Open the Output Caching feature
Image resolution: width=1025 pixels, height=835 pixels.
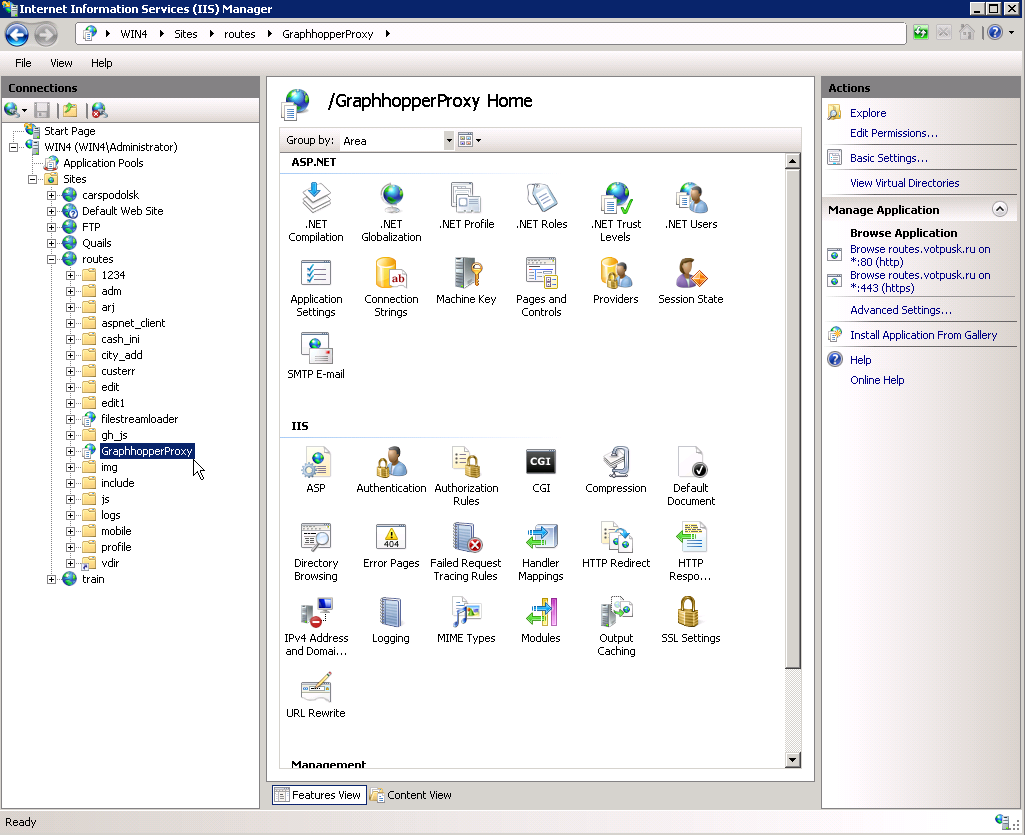point(616,627)
